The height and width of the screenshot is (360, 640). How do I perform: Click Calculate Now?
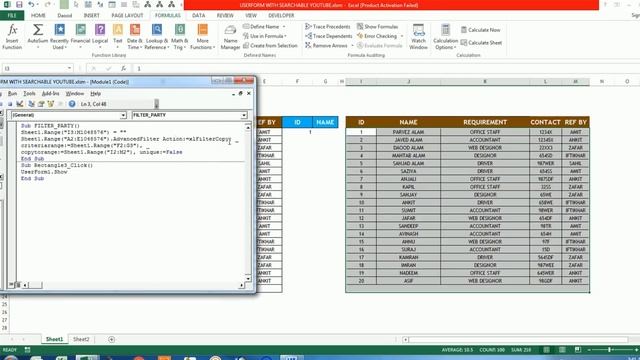point(480,30)
